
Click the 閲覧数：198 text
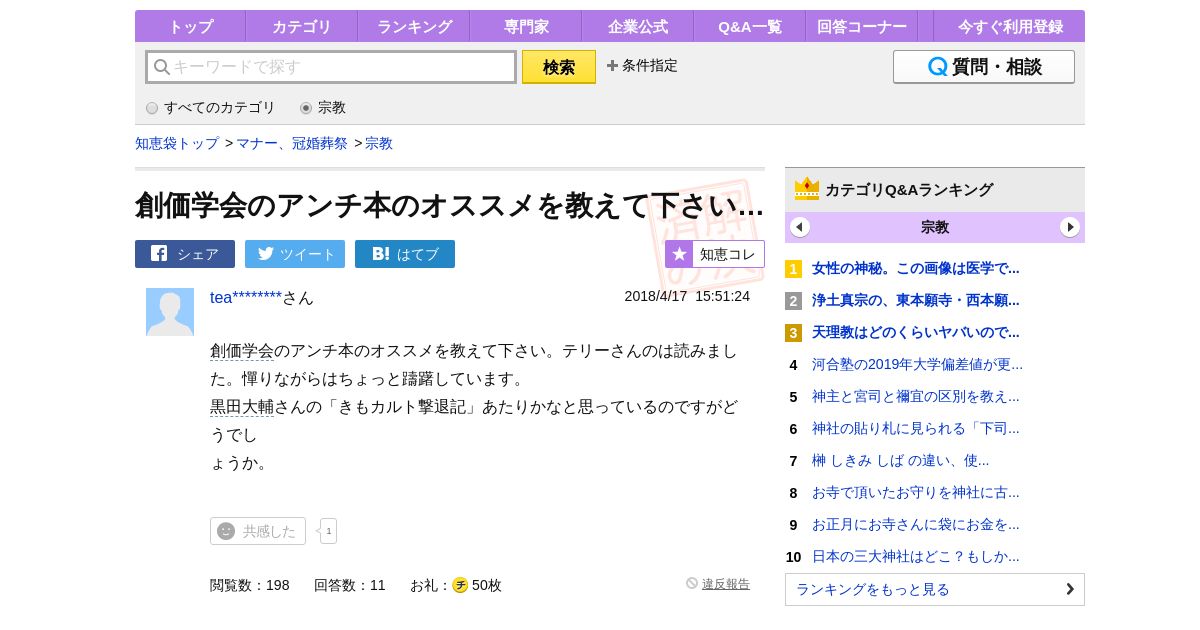(x=250, y=585)
